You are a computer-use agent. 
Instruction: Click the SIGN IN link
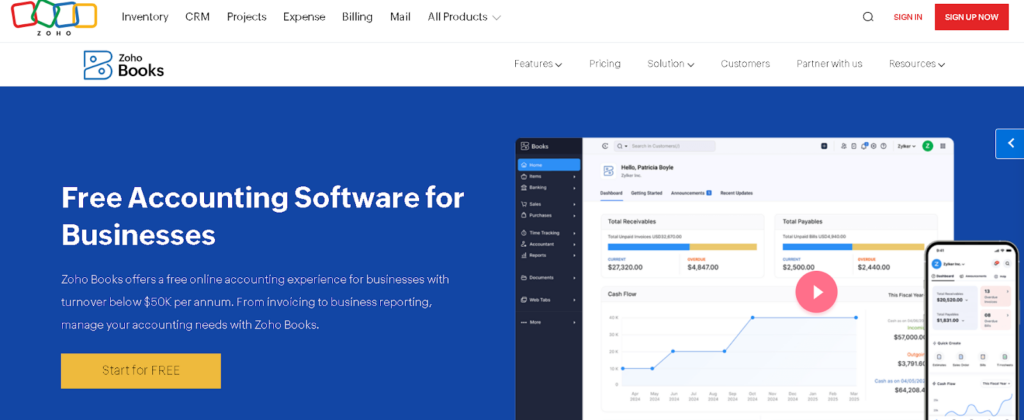(x=908, y=17)
